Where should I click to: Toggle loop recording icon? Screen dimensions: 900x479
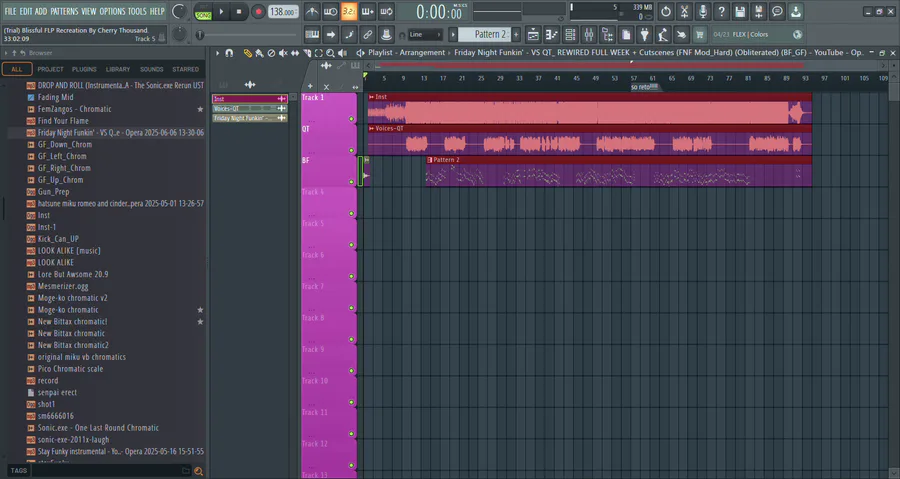click(387, 11)
